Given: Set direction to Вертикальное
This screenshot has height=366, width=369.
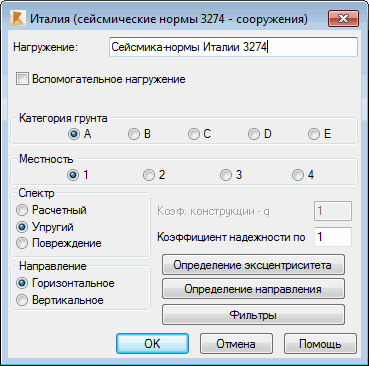Looking at the screenshot, I should (22, 300).
